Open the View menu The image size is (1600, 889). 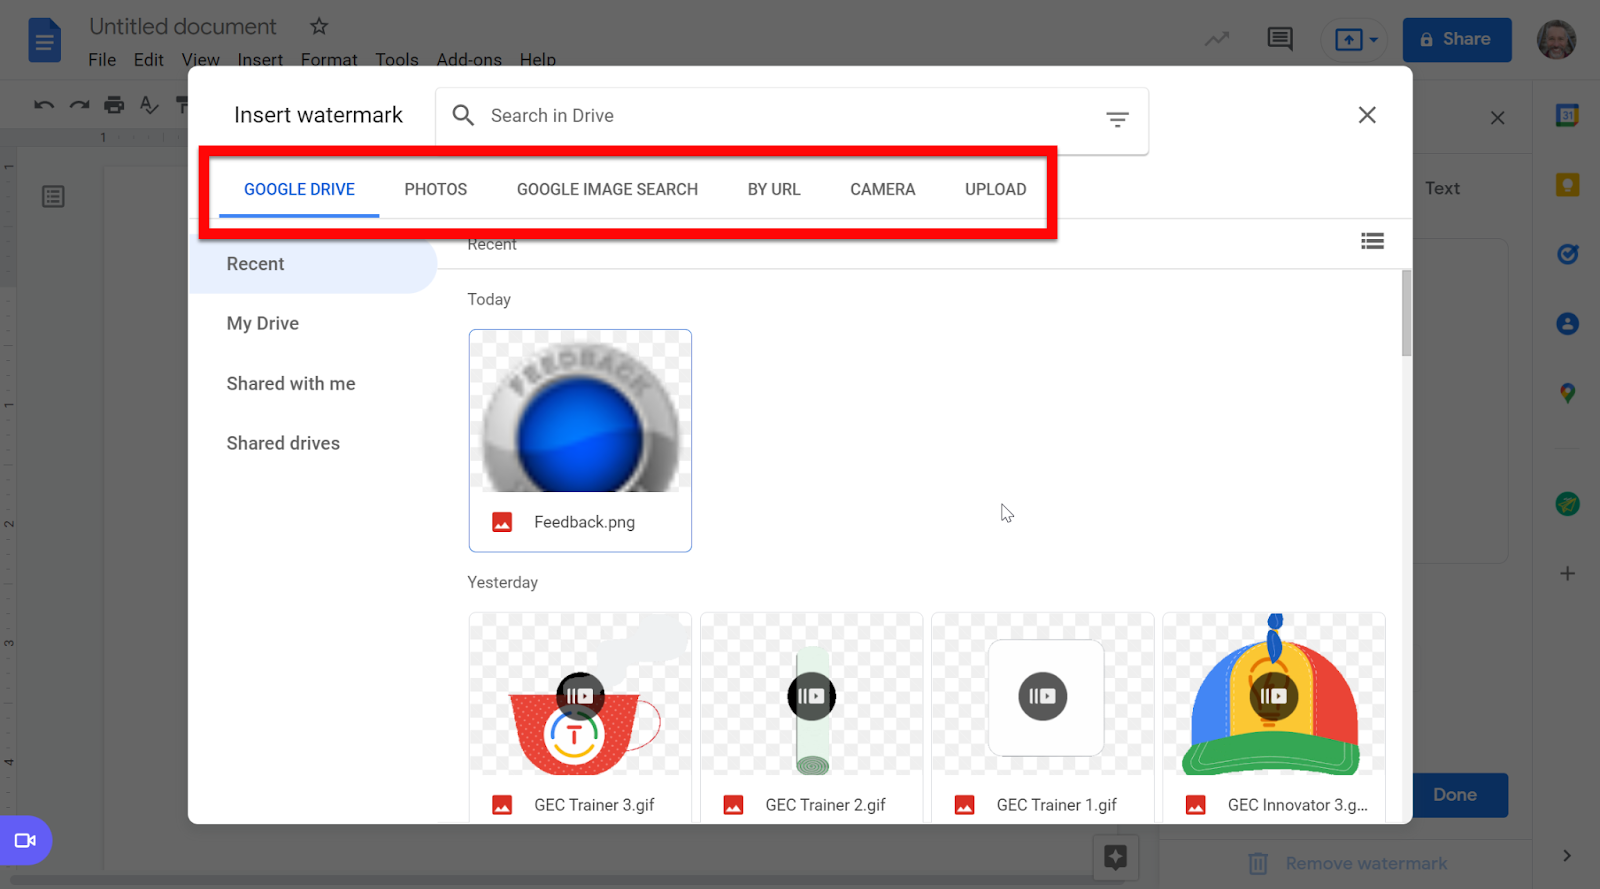click(x=201, y=60)
